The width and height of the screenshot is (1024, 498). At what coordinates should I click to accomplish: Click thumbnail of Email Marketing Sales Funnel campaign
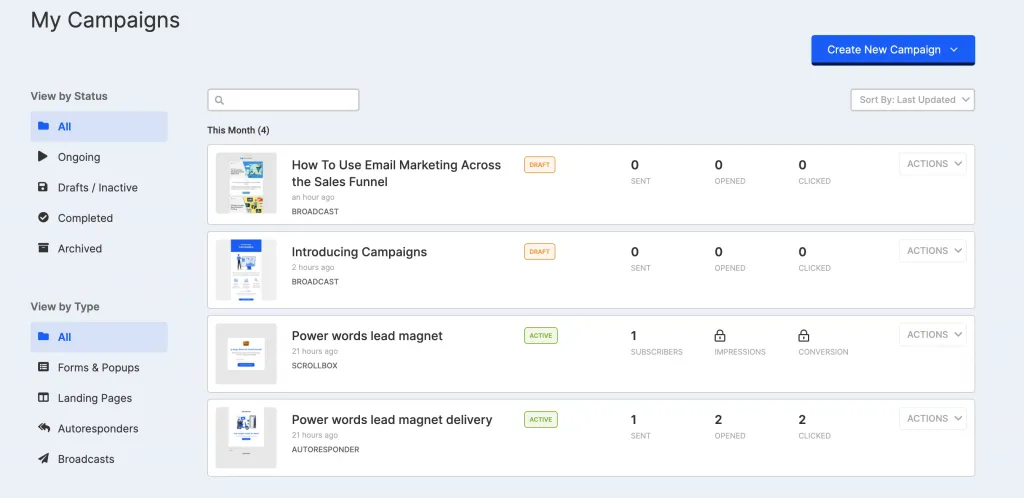tap(246, 183)
